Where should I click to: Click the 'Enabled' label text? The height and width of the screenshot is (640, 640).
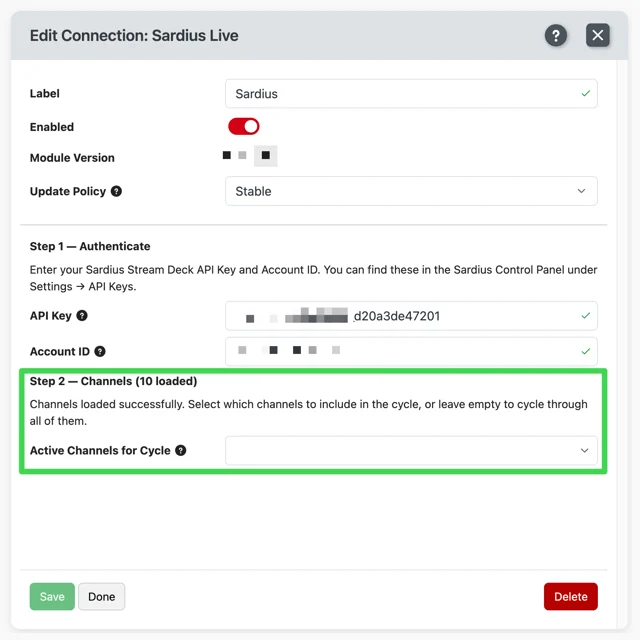(52, 127)
